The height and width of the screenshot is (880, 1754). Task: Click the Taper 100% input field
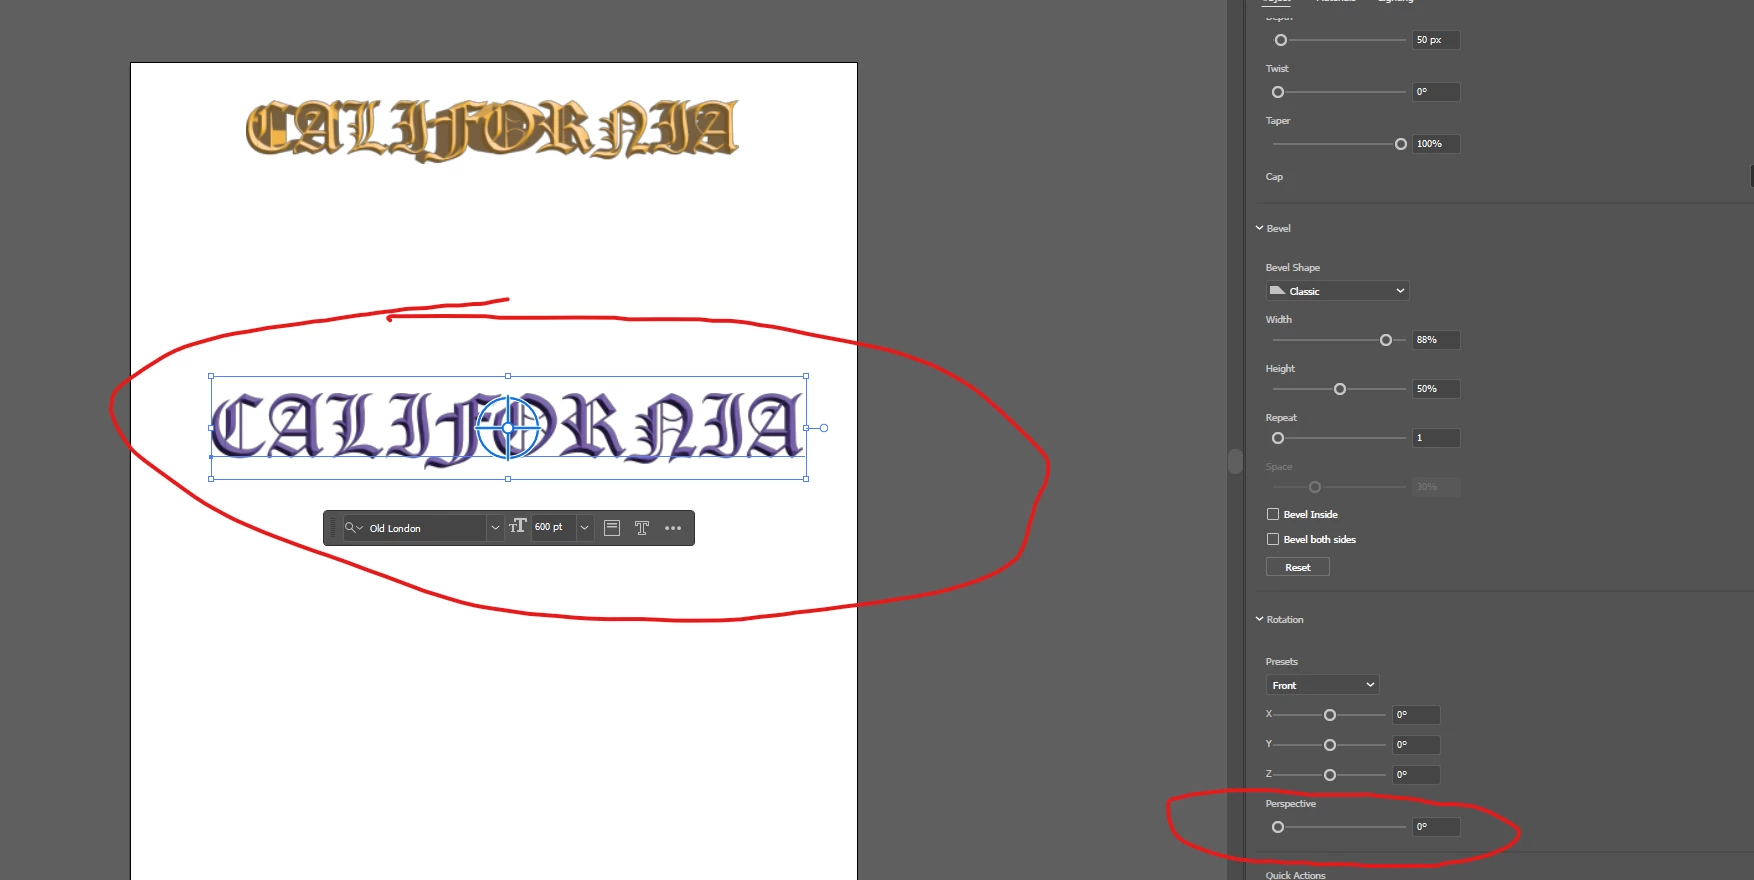[x=1436, y=144]
